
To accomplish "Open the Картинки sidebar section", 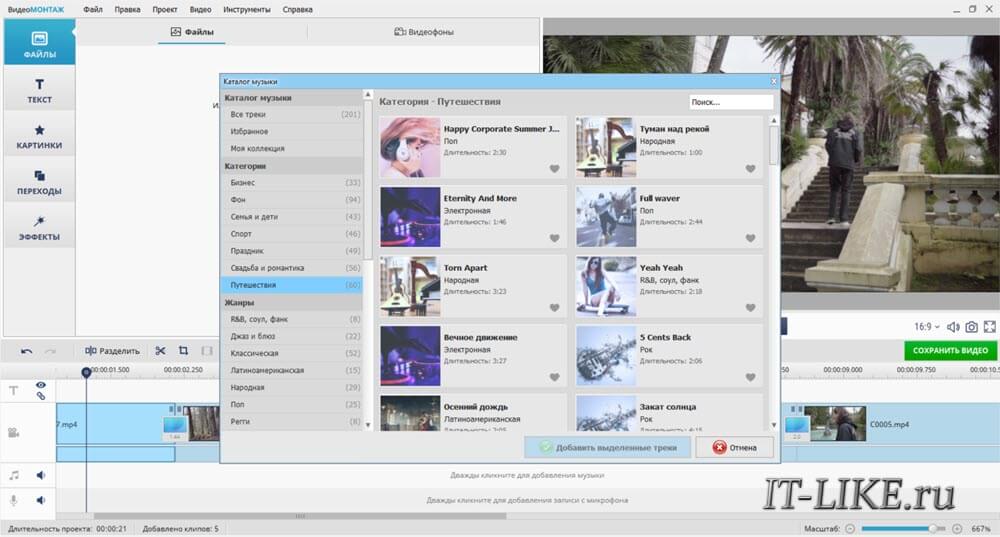I will (x=39, y=137).
